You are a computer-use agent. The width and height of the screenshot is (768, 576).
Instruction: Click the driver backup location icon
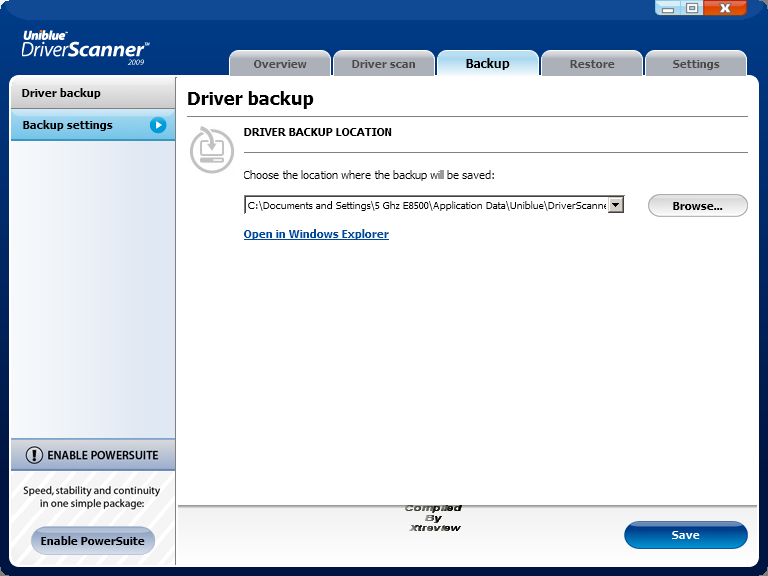tap(211, 149)
